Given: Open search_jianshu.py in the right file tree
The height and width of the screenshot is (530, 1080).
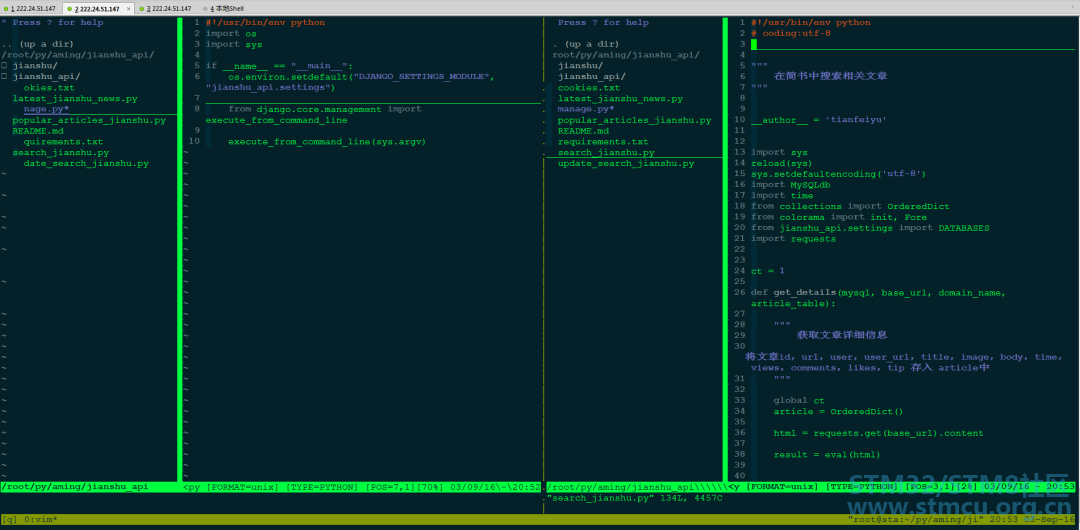Looking at the screenshot, I should tap(606, 153).
